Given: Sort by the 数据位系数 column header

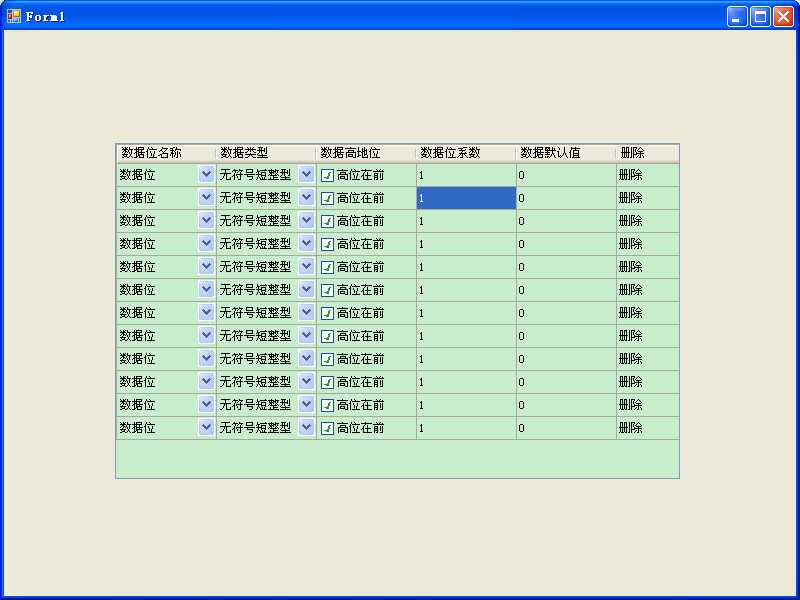Looking at the screenshot, I should [x=445, y=152].
